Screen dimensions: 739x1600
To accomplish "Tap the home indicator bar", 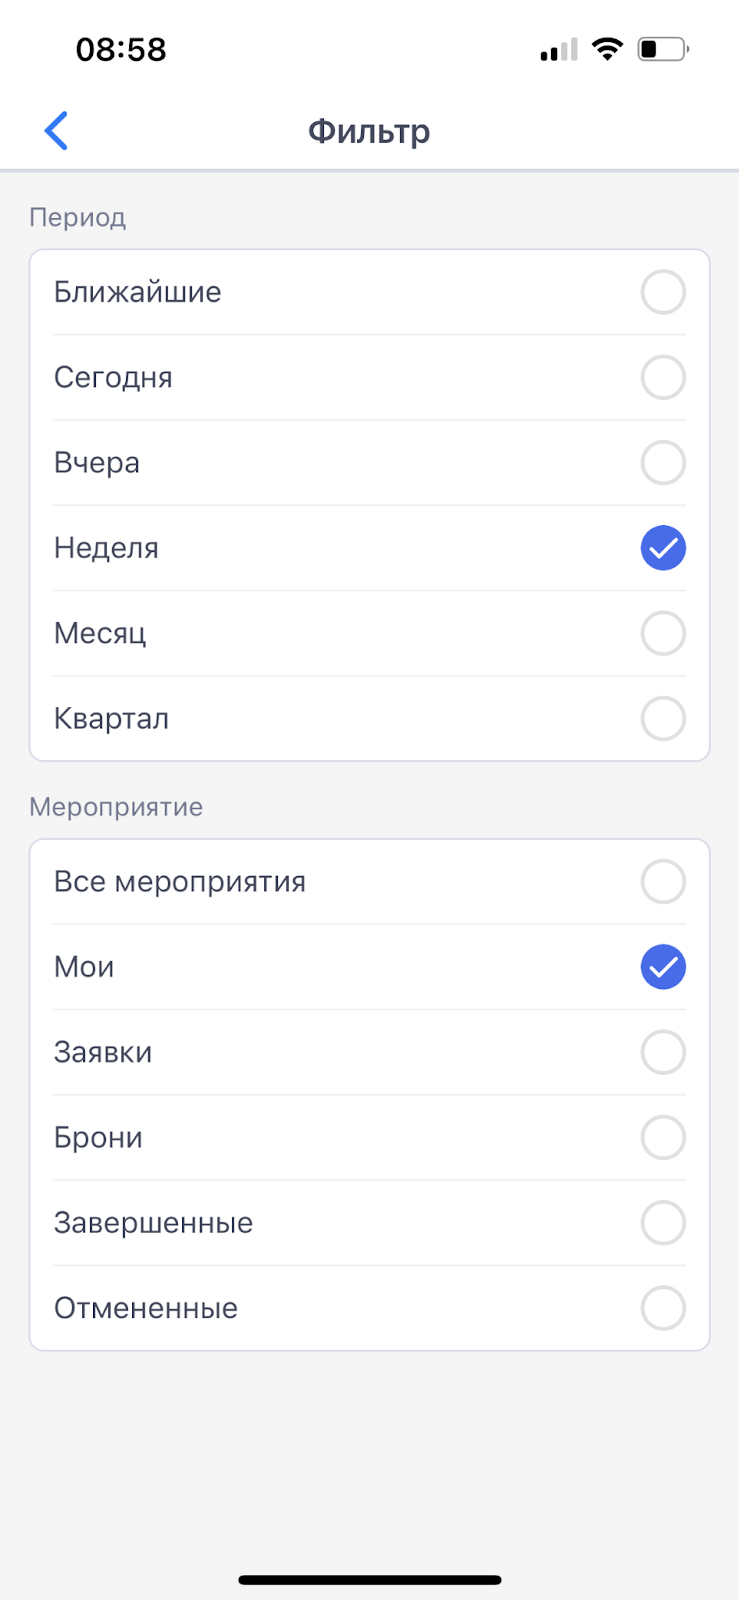I will (x=369, y=1580).
